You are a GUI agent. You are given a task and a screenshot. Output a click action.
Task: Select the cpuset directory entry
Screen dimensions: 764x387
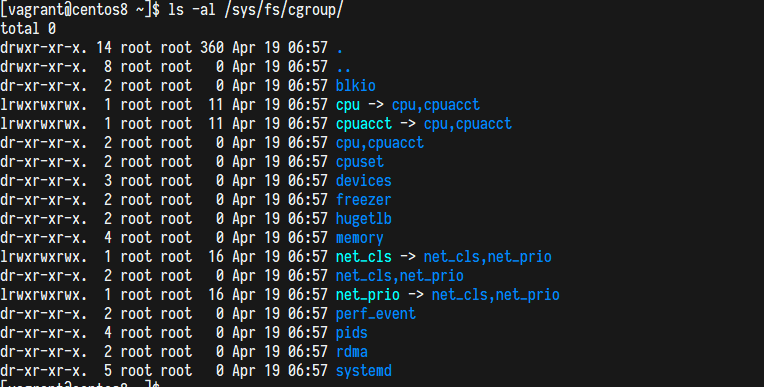coord(360,162)
